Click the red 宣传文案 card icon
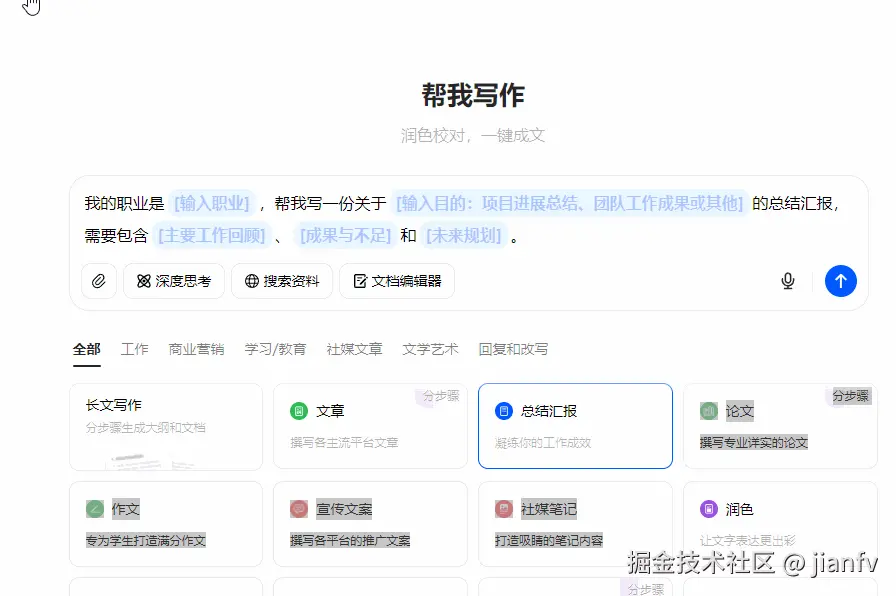Image resolution: width=896 pixels, height=596 pixels. 299,509
